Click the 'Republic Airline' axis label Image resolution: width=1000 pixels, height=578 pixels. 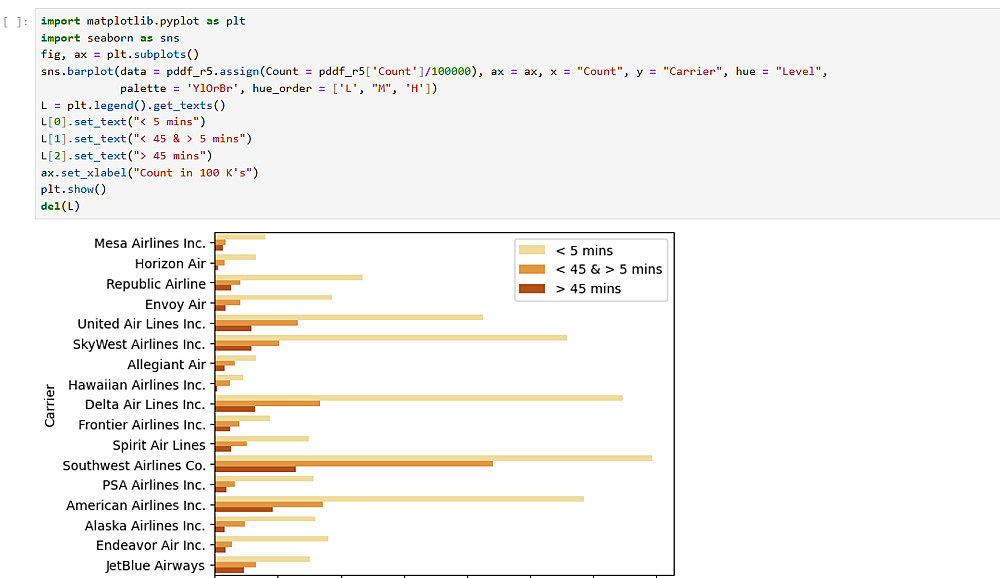click(x=156, y=284)
